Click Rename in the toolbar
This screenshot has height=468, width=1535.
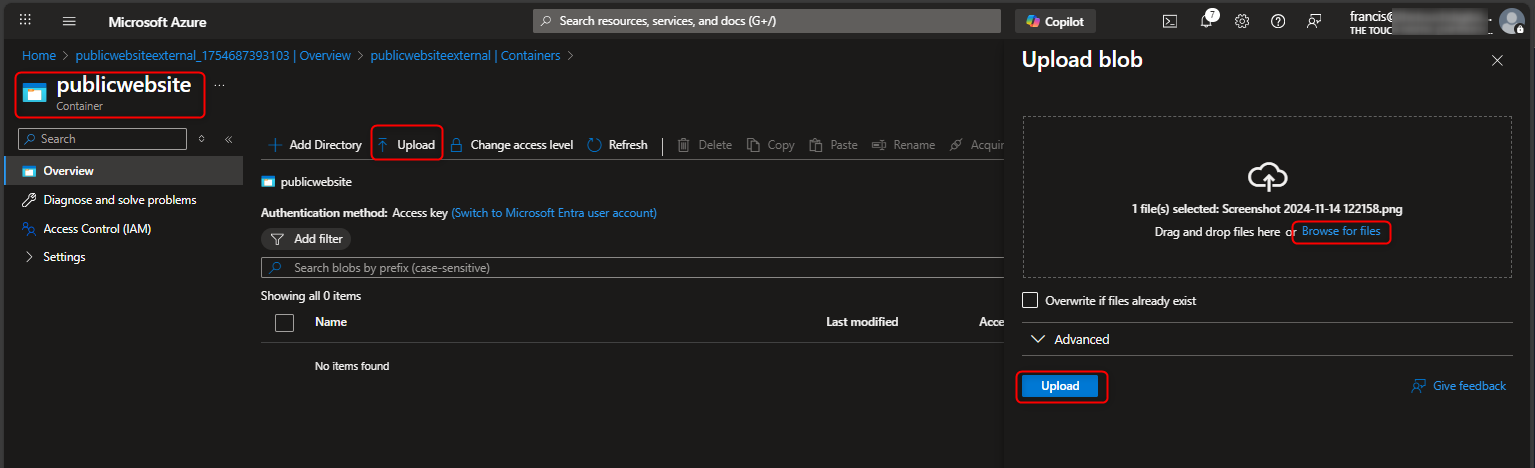pyautogui.click(x=903, y=145)
